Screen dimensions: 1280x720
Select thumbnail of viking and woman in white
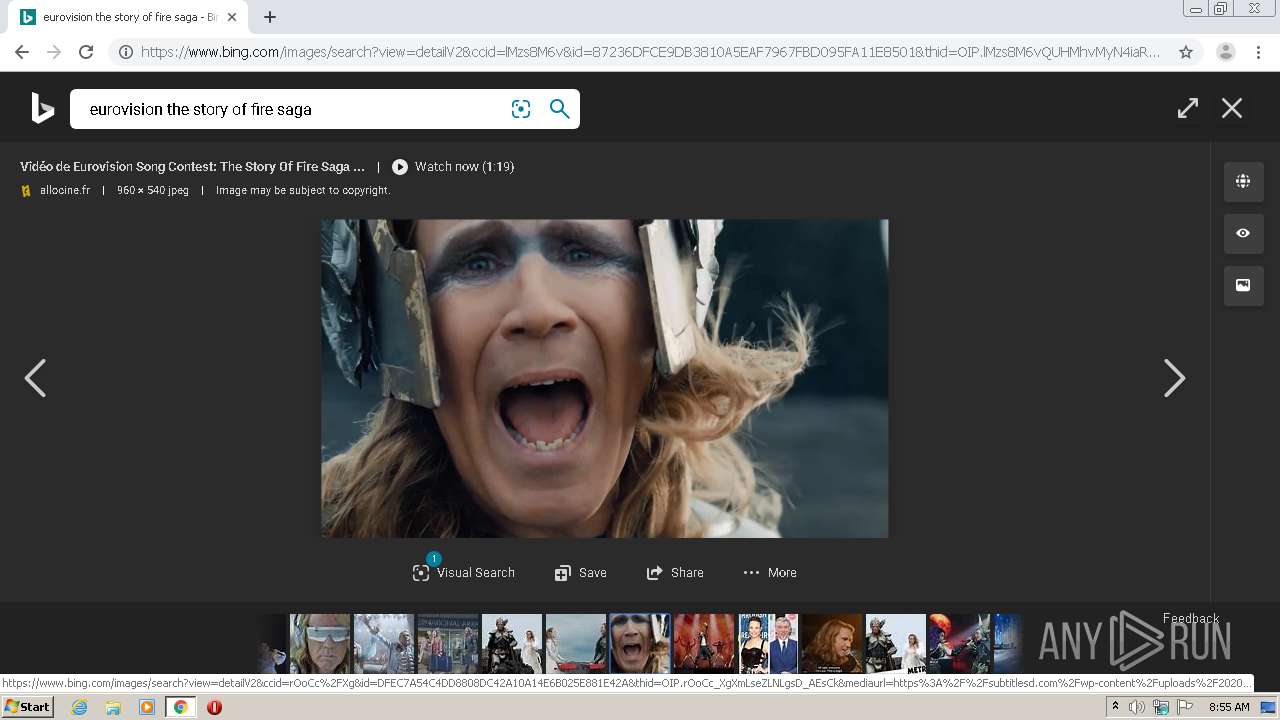click(512, 643)
